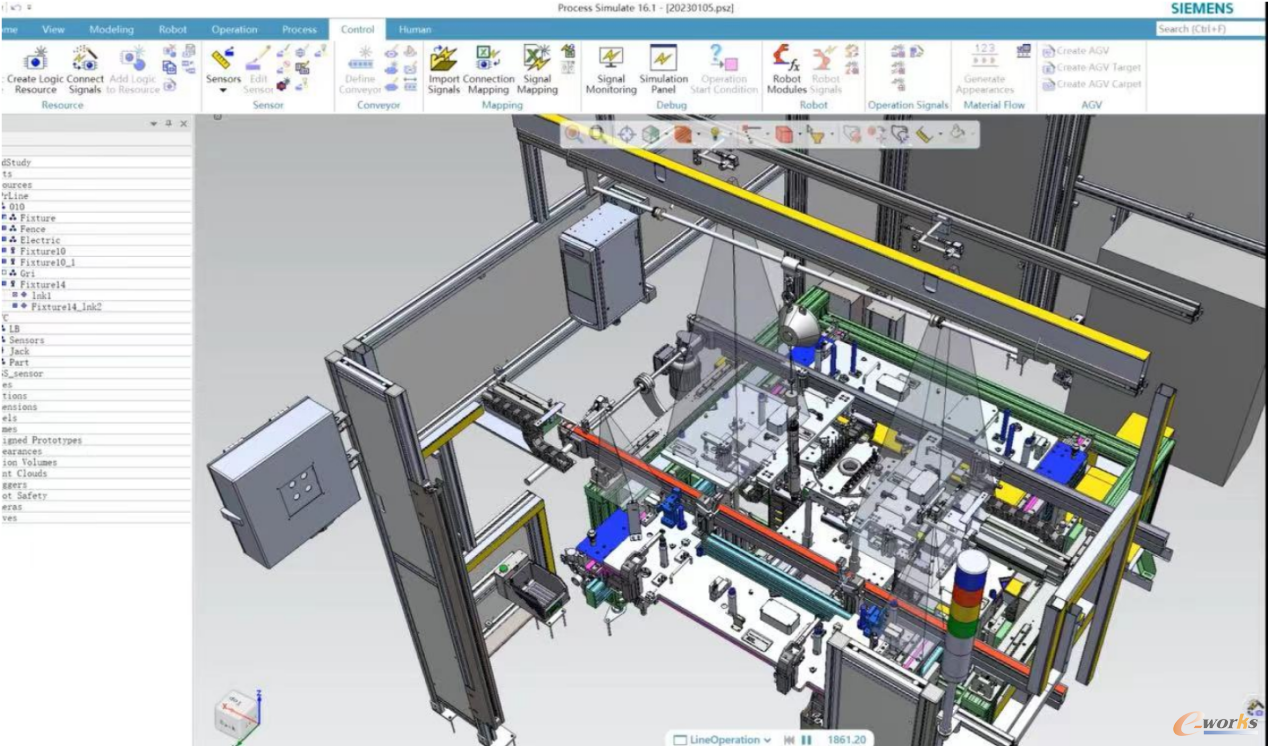
Task: Click the measurement ruler icon in viewer toolbar
Action: point(925,134)
